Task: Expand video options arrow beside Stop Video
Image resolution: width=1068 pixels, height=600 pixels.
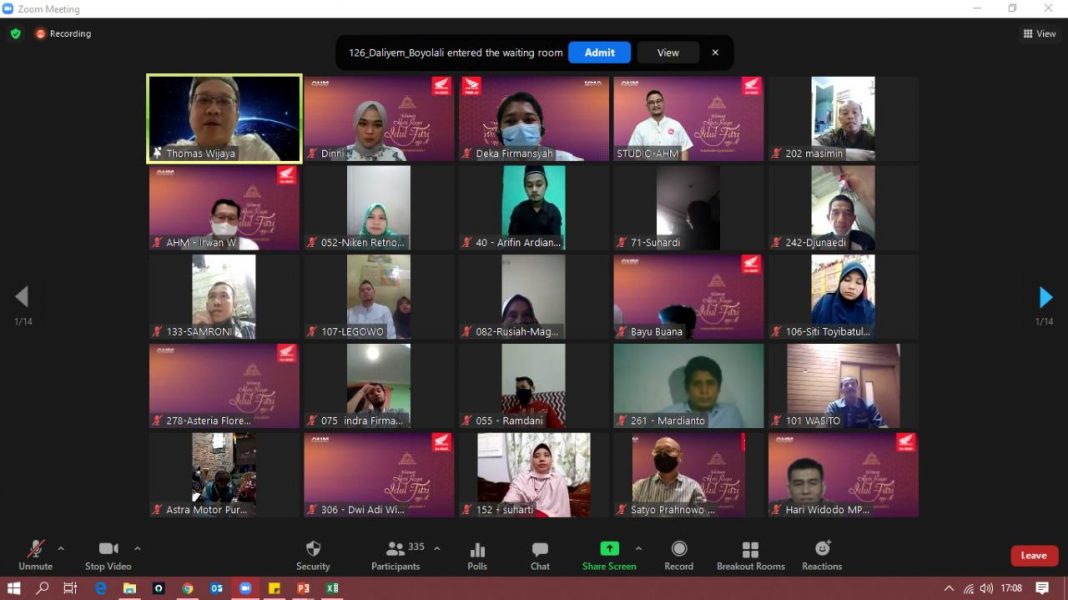Action: pyautogui.click(x=137, y=548)
